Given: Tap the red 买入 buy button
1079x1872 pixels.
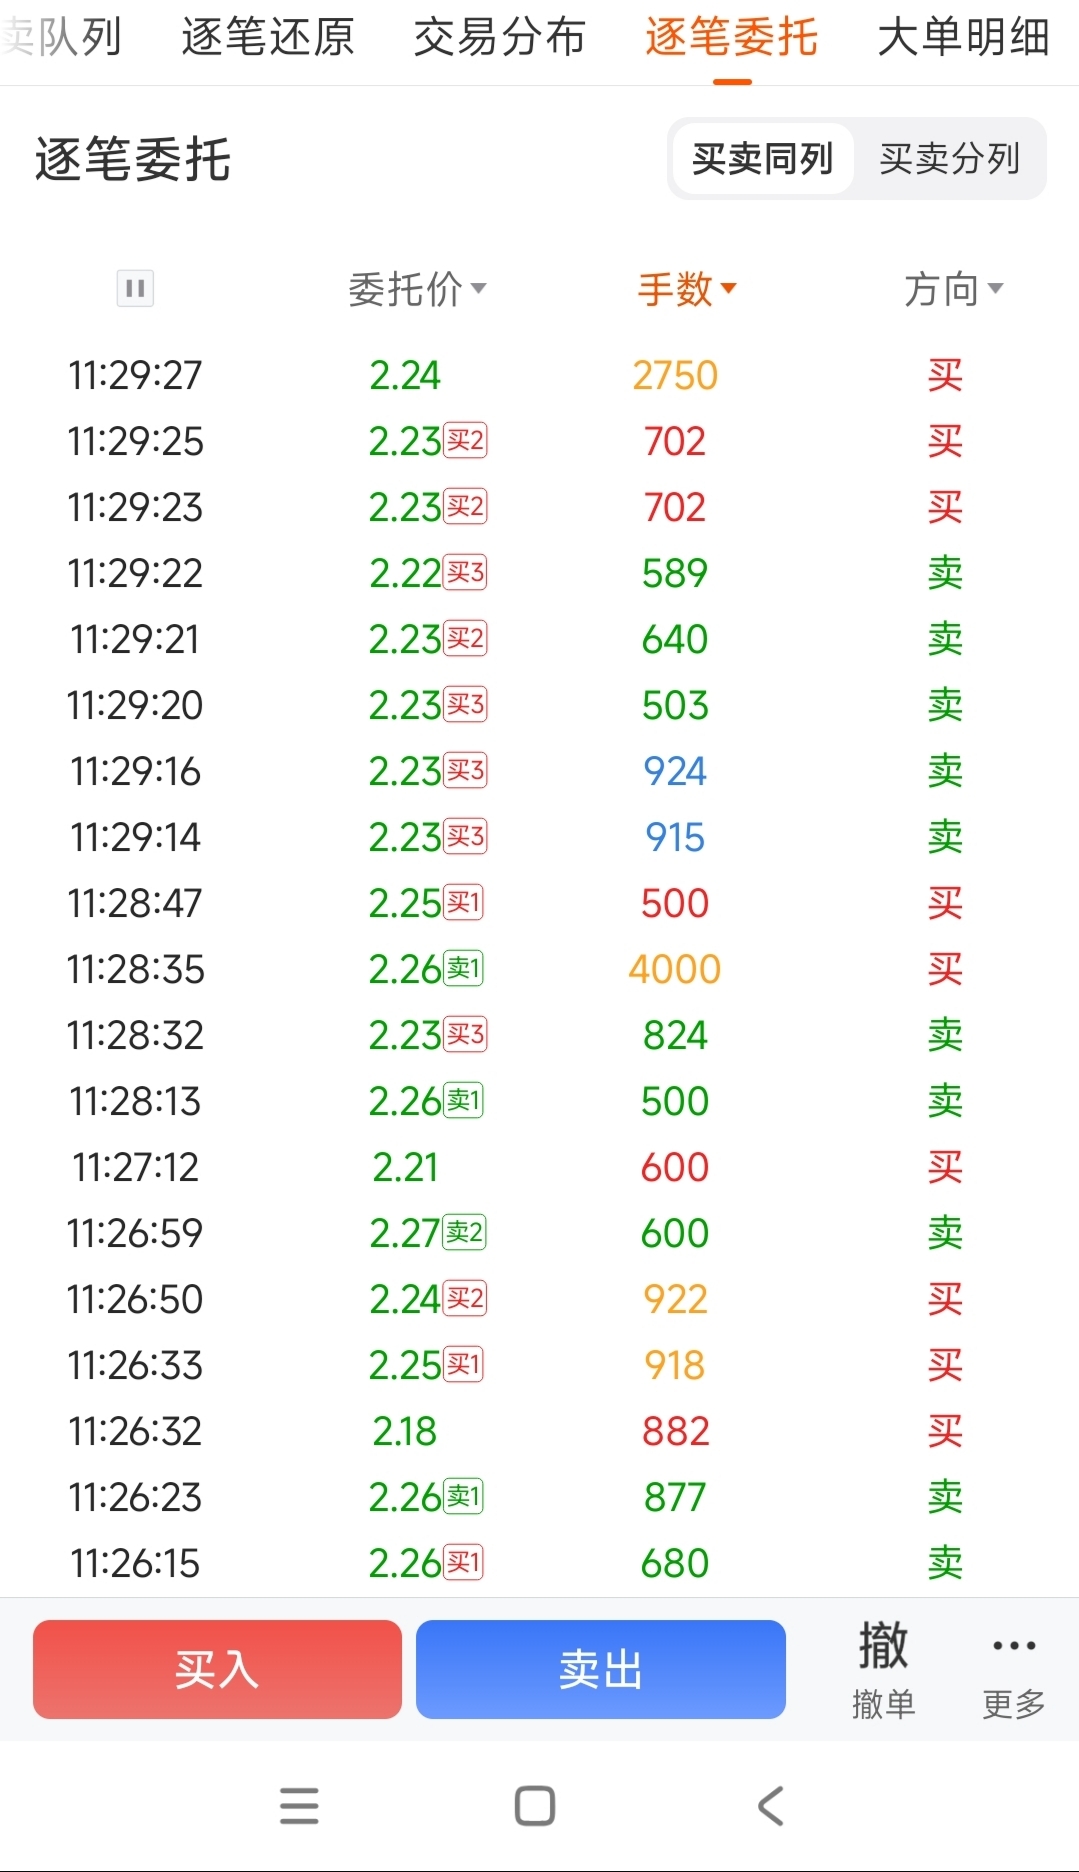Looking at the screenshot, I should (x=217, y=1670).
